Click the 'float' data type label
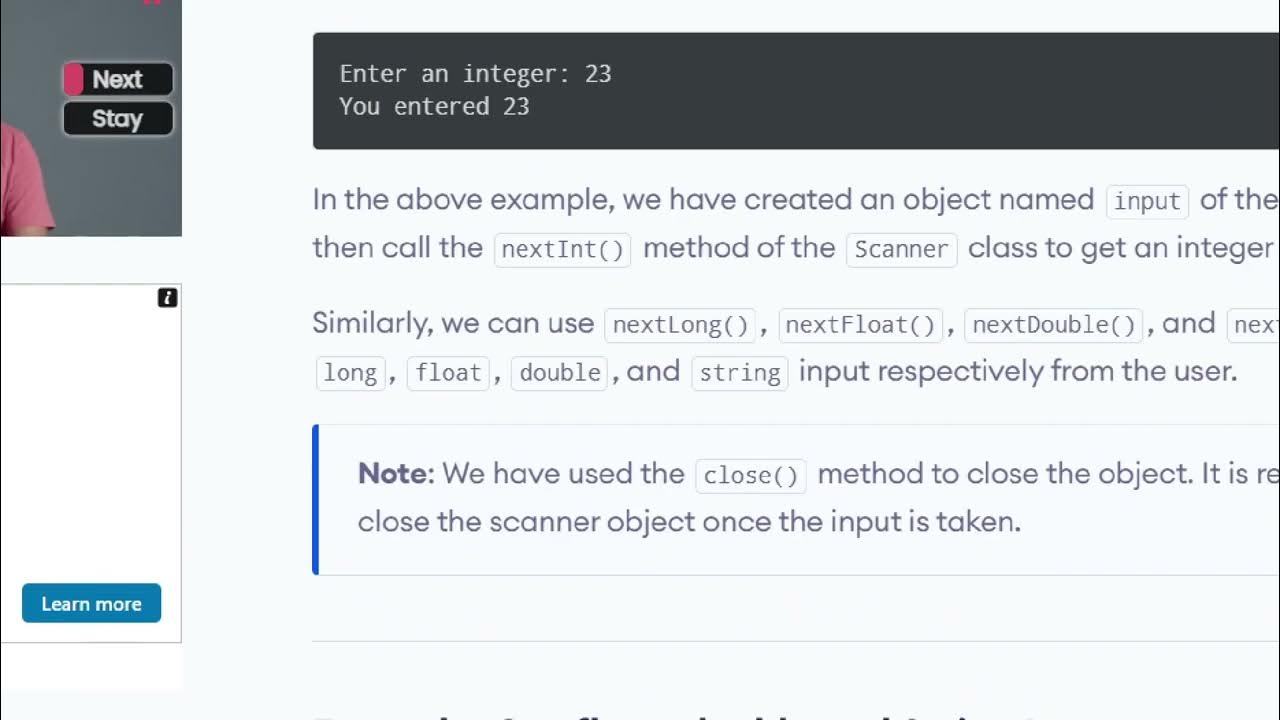The image size is (1280, 720). click(448, 373)
